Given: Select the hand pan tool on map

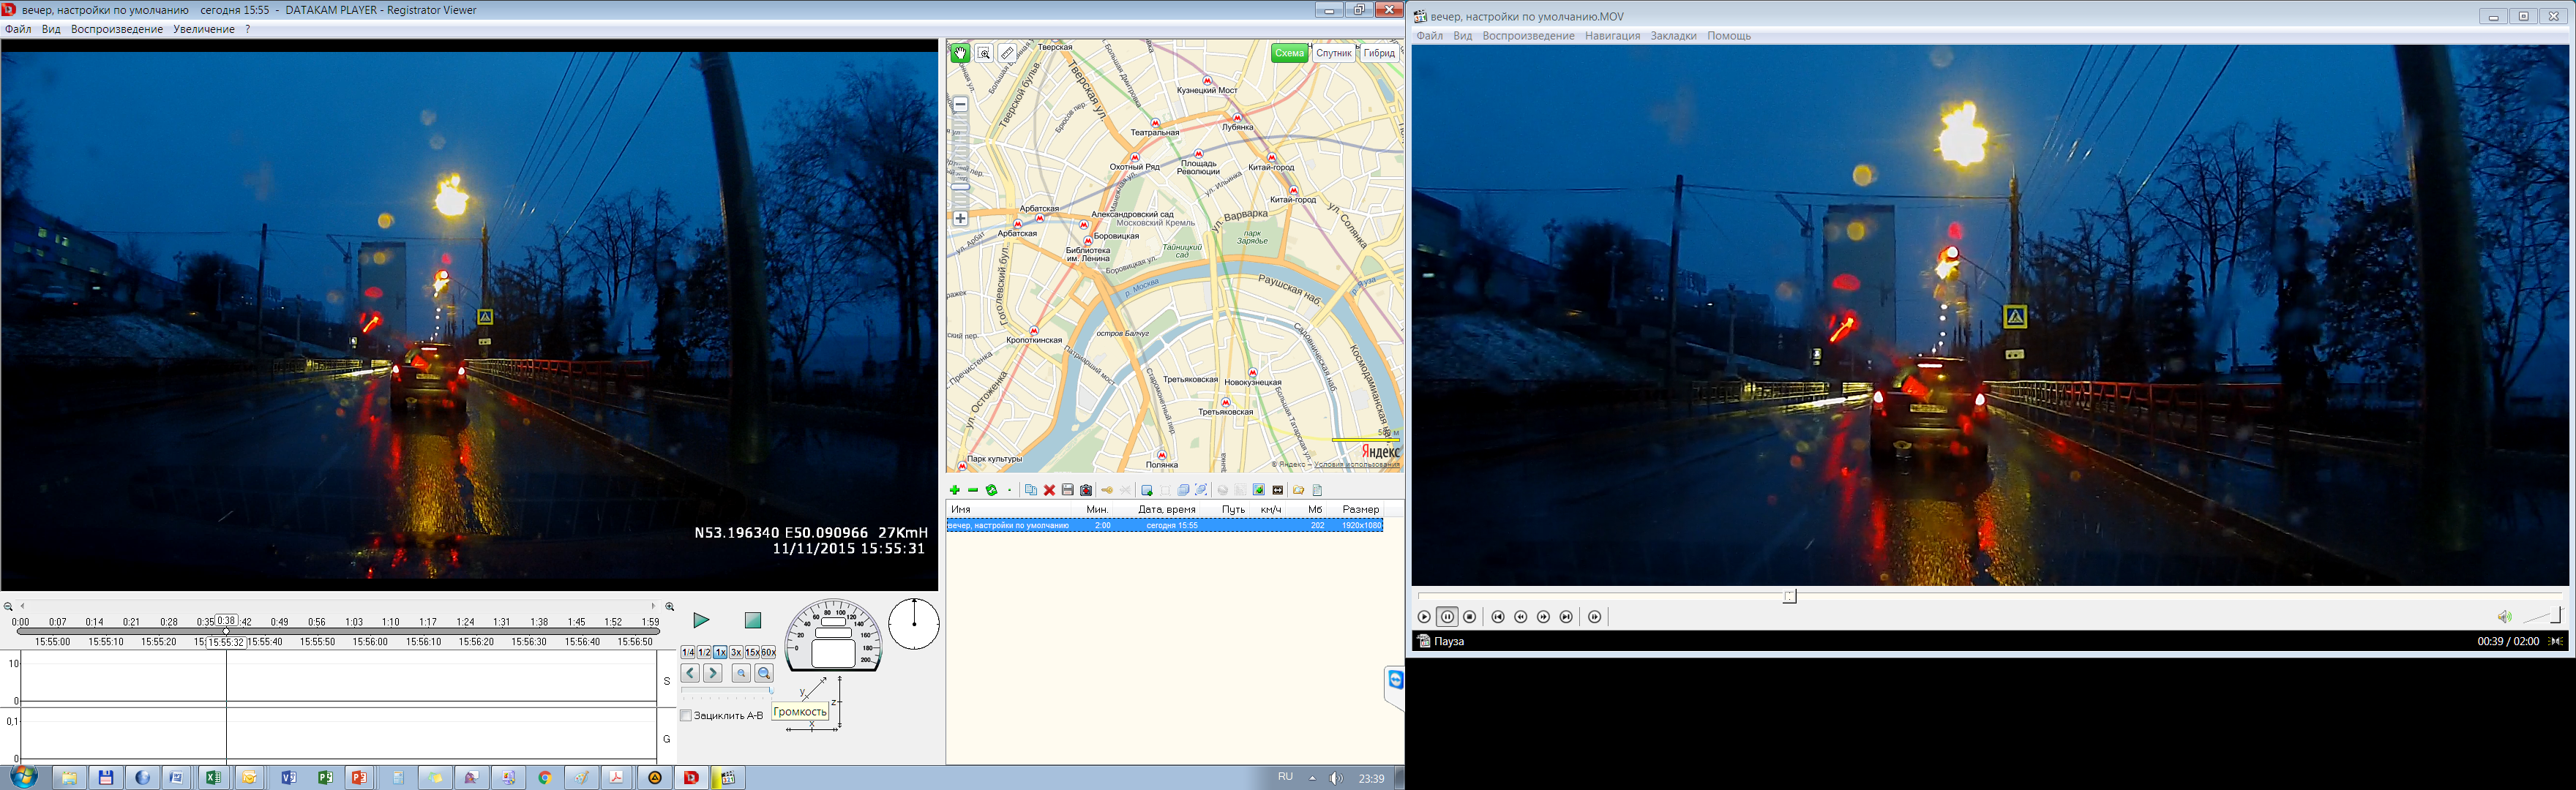Looking at the screenshot, I should point(960,53).
